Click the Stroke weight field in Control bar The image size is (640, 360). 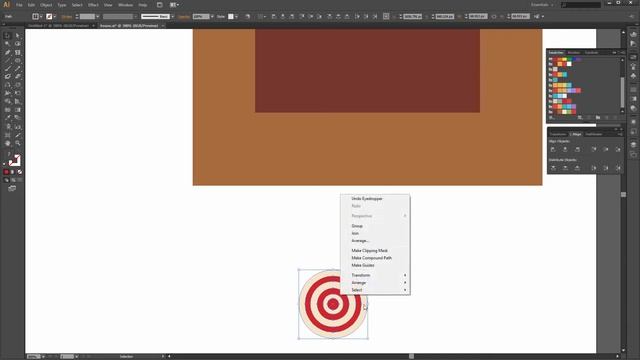[x=87, y=17]
